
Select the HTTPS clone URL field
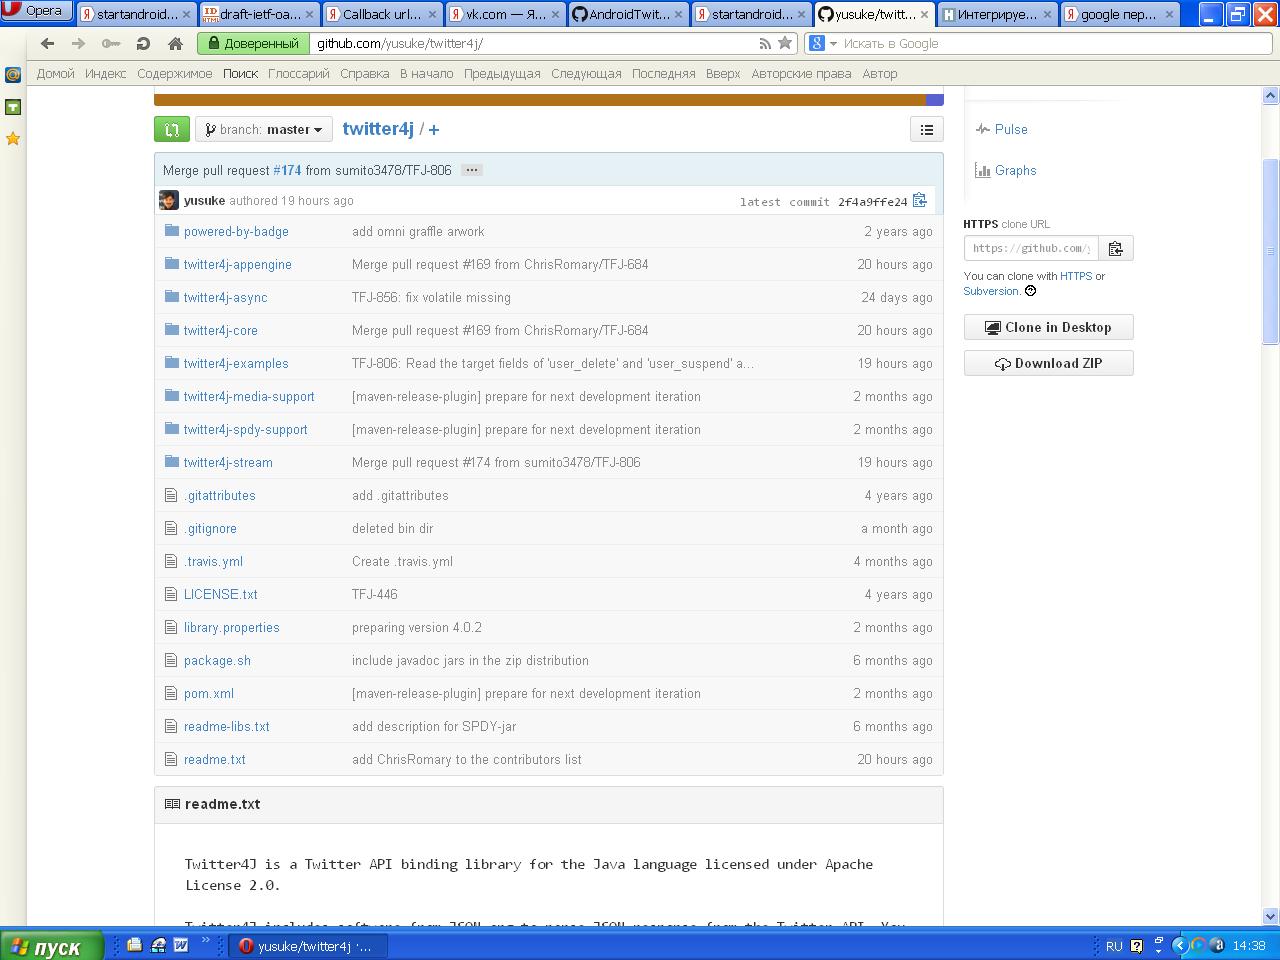pyautogui.click(x=1031, y=248)
